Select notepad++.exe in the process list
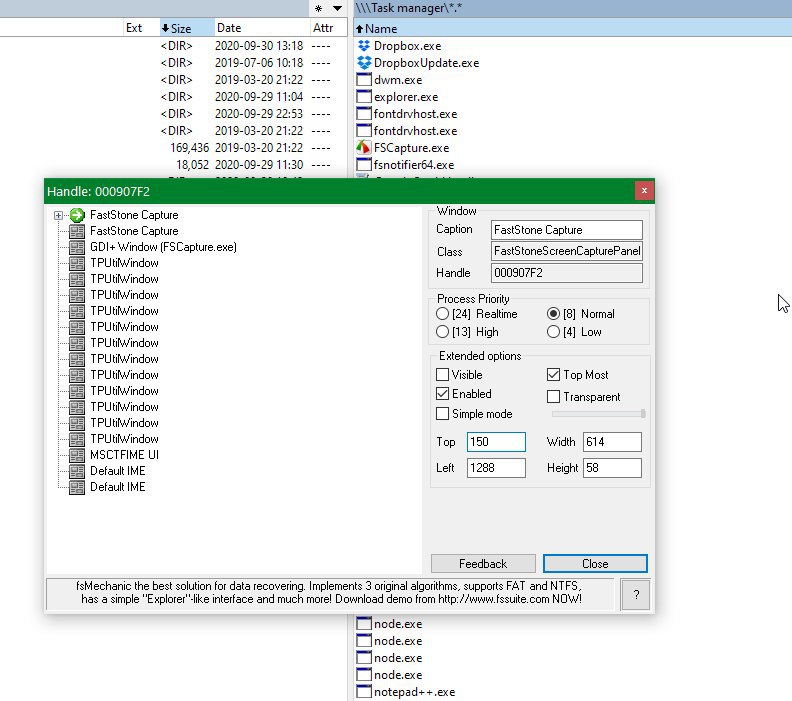 point(414,692)
